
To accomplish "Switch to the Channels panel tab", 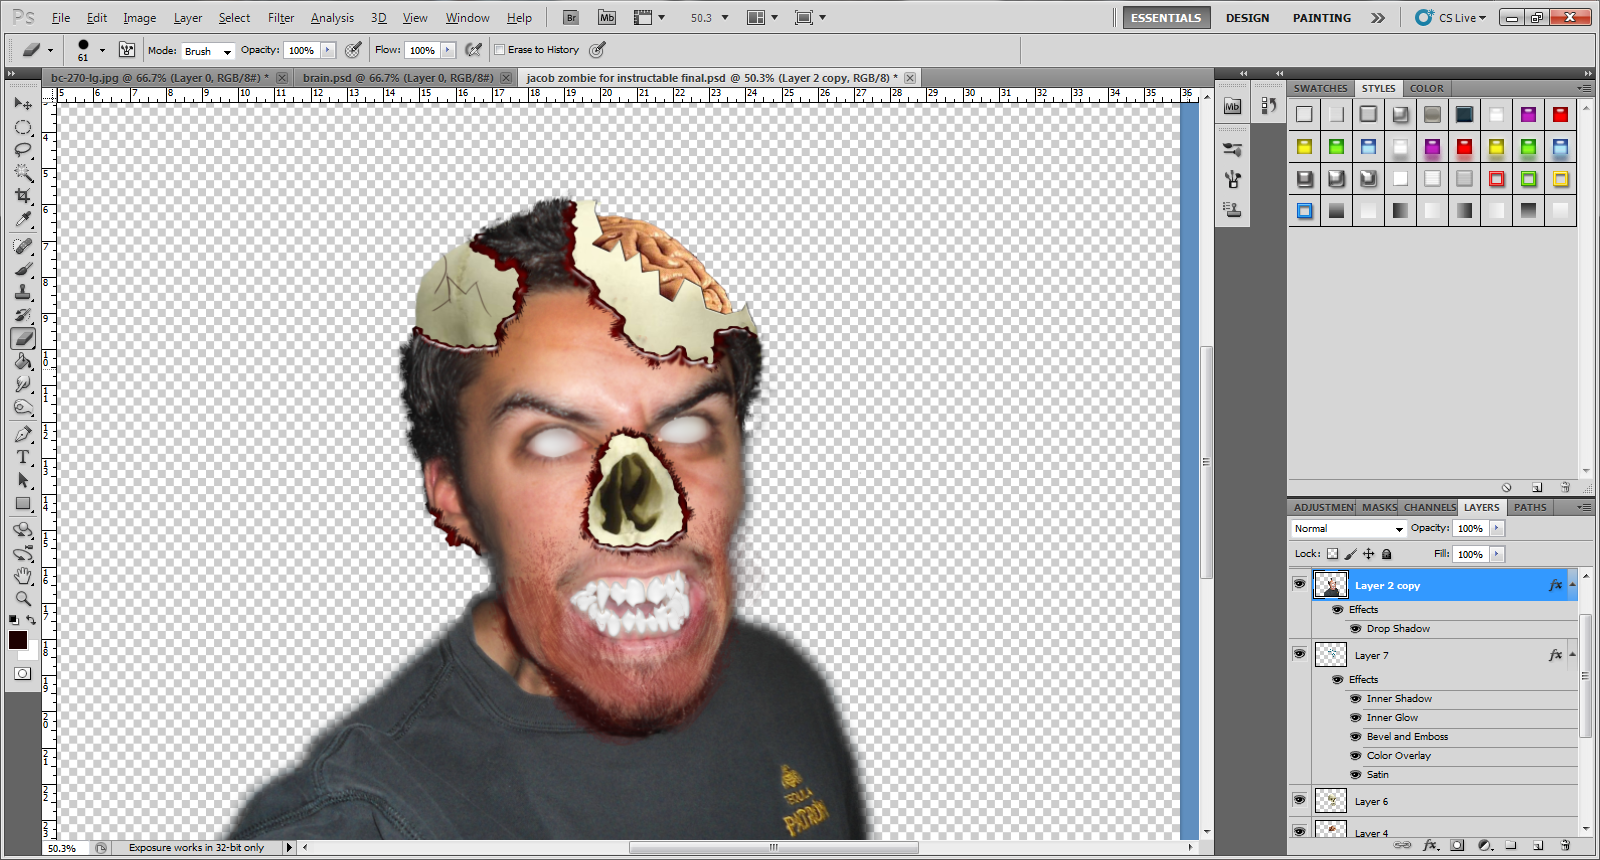I will click(1429, 507).
